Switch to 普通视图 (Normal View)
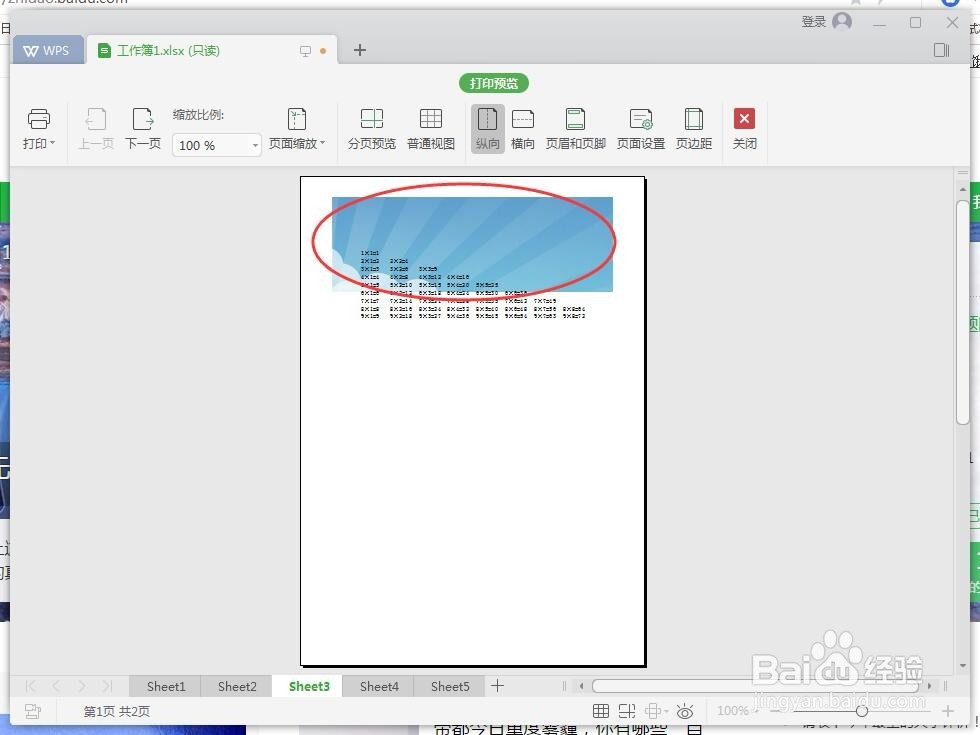Image resolution: width=980 pixels, height=735 pixels. [431, 128]
